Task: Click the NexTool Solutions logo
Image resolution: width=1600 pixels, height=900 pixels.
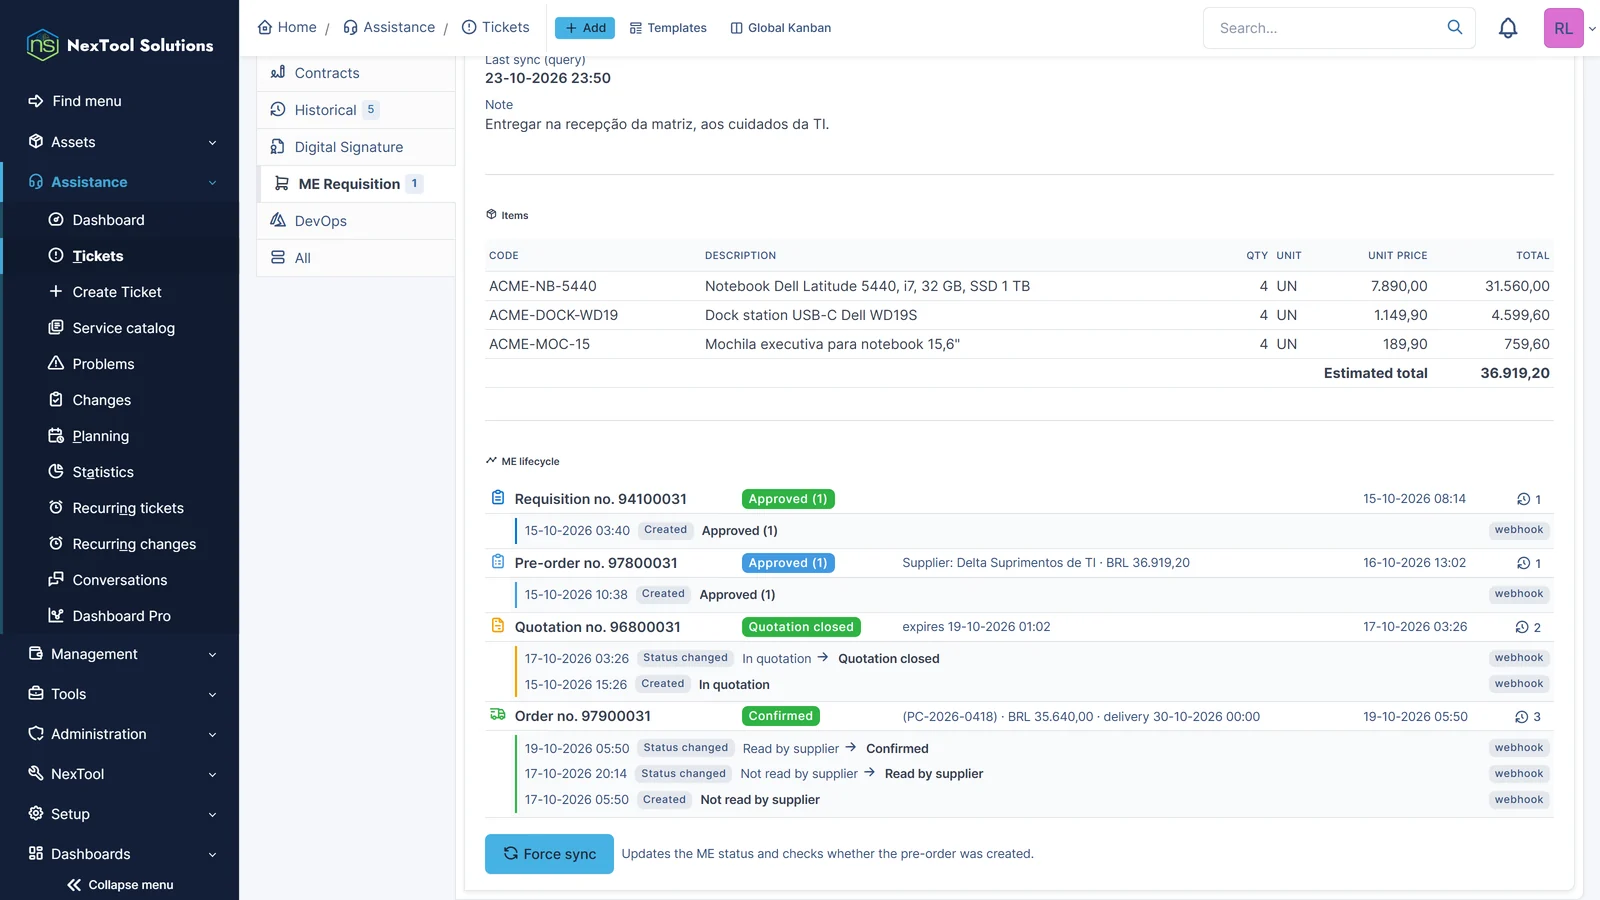Action: pos(120,45)
